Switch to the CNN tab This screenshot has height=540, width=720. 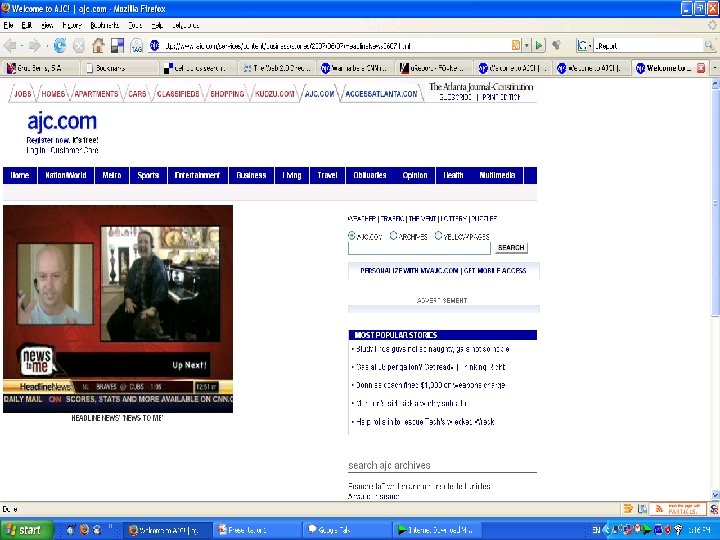click(x=355, y=68)
